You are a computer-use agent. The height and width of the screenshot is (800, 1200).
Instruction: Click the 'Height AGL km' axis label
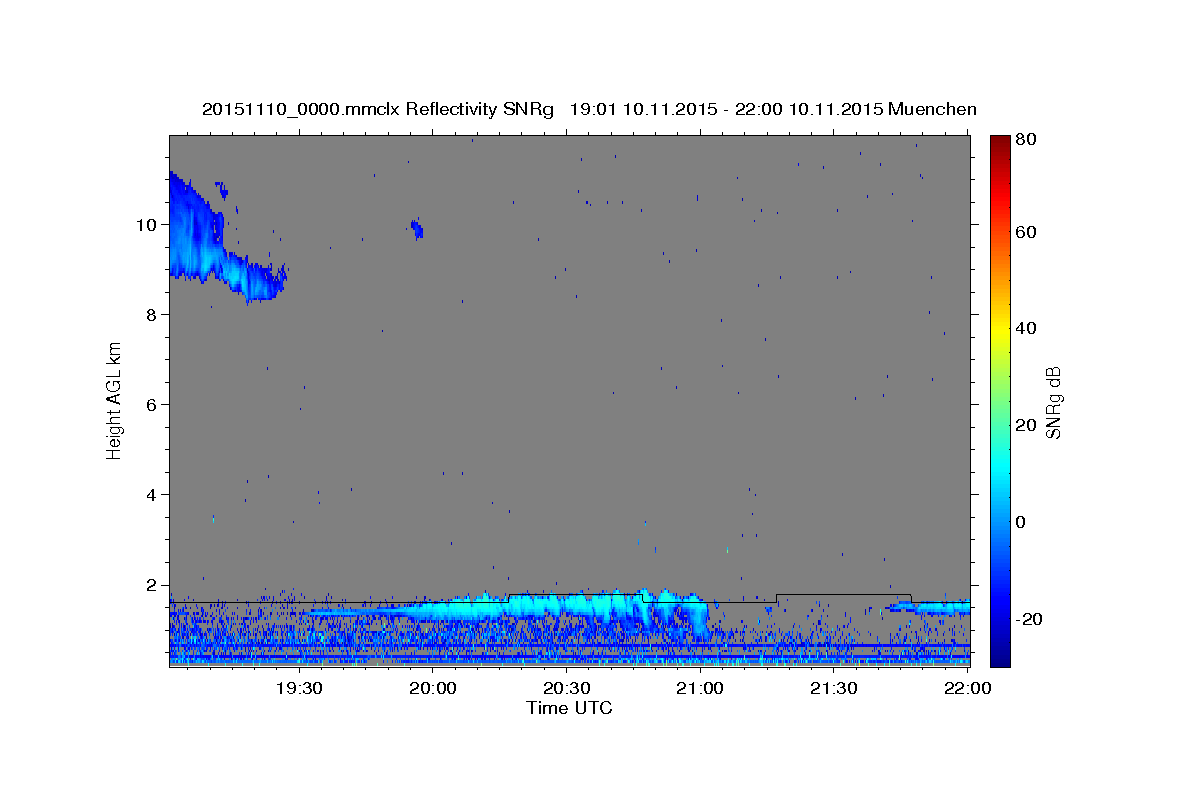pyautogui.click(x=115, y=400)
